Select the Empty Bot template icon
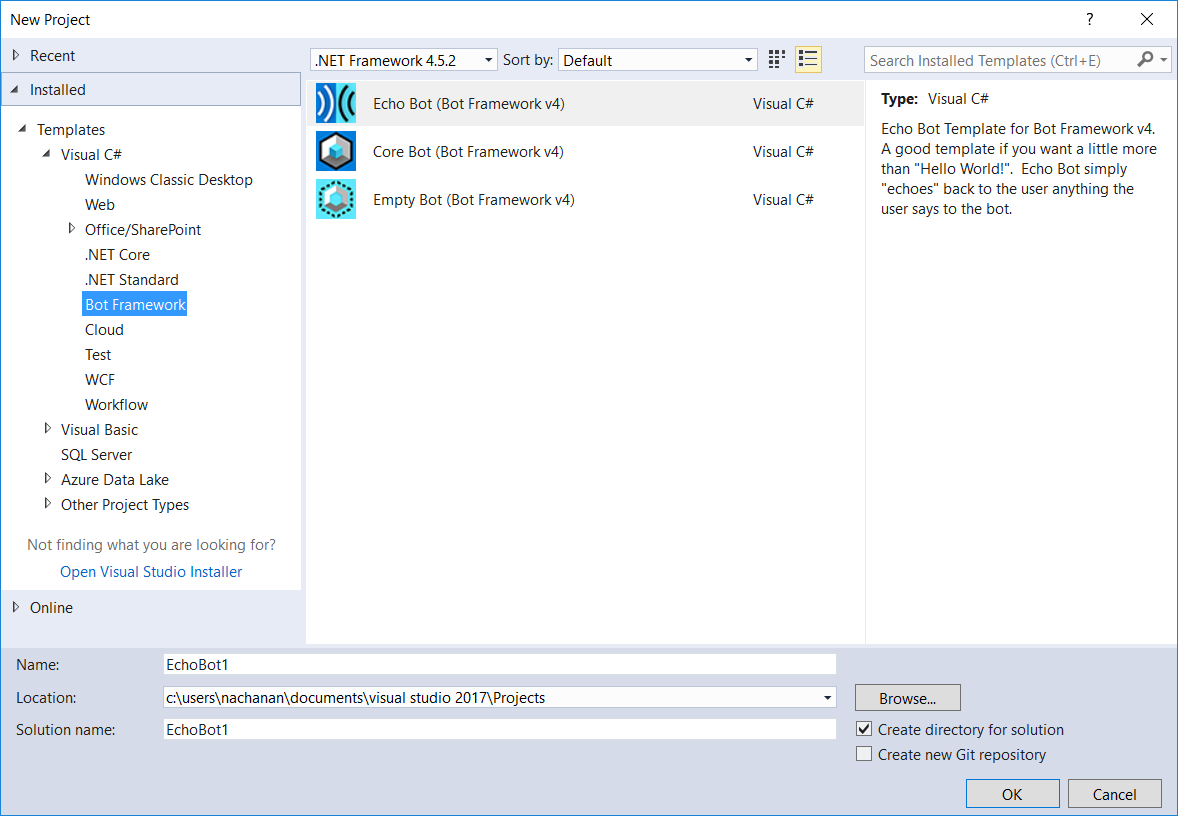This screenshot has width=1178, height=816. (x=335, y=200)
